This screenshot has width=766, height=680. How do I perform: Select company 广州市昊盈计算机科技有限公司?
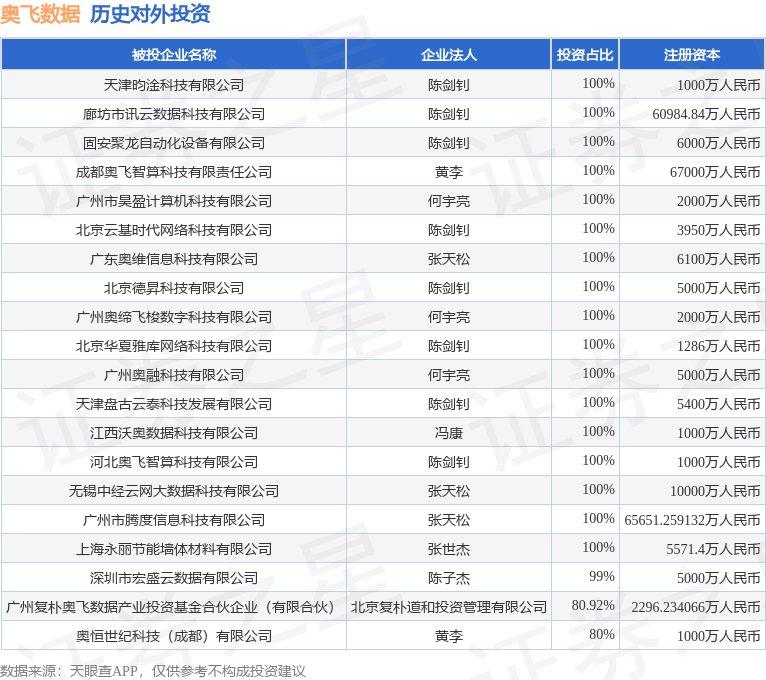click(x=174, y=201)
